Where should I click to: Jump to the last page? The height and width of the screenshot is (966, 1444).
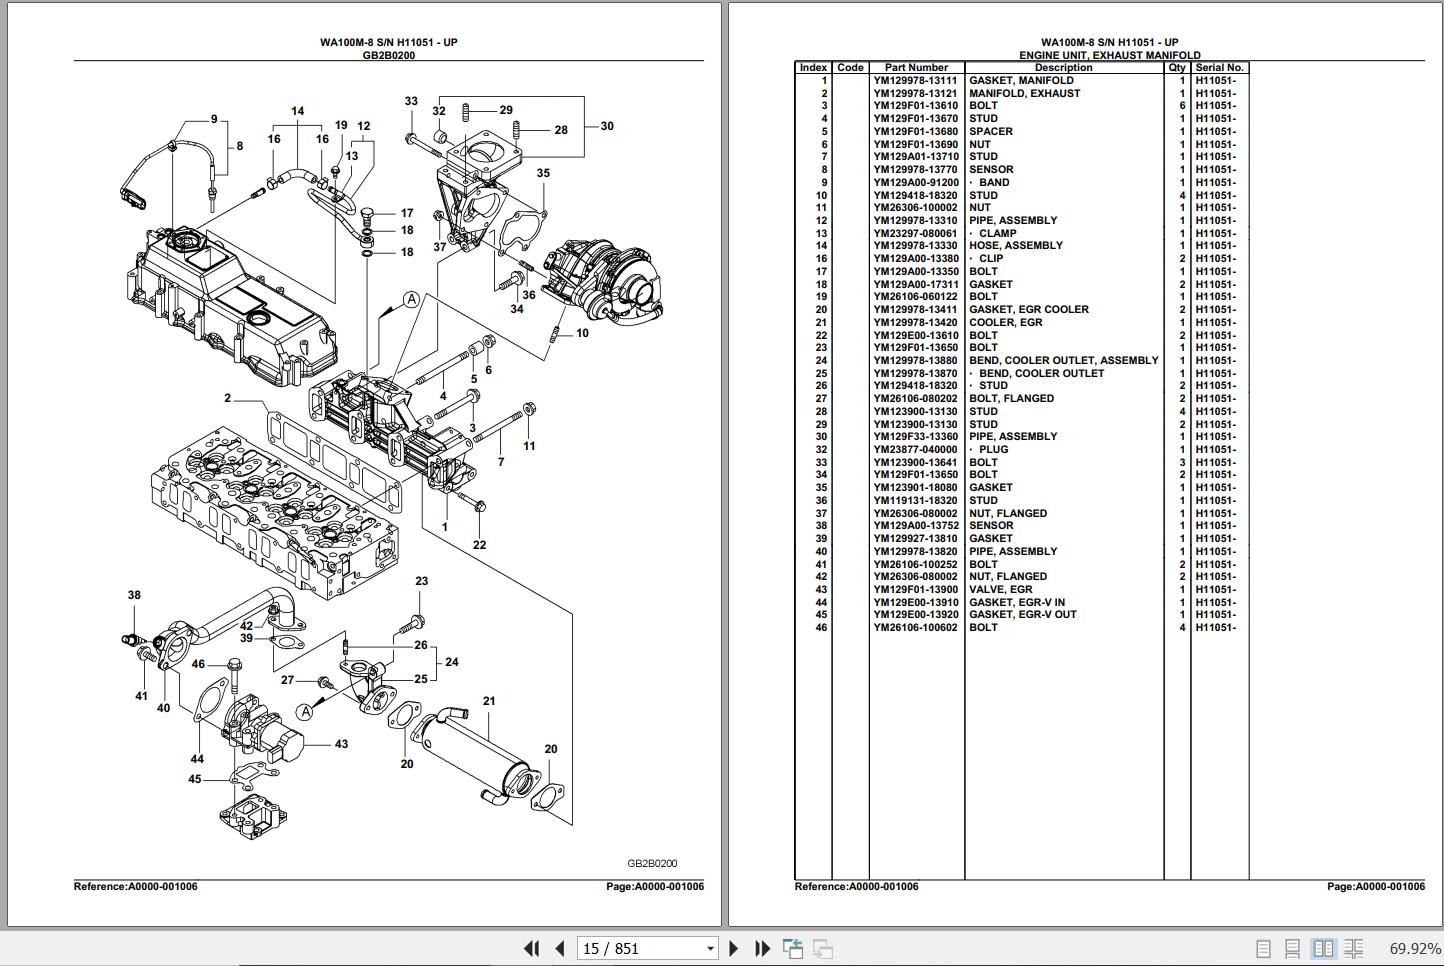(x=762, y=948)
